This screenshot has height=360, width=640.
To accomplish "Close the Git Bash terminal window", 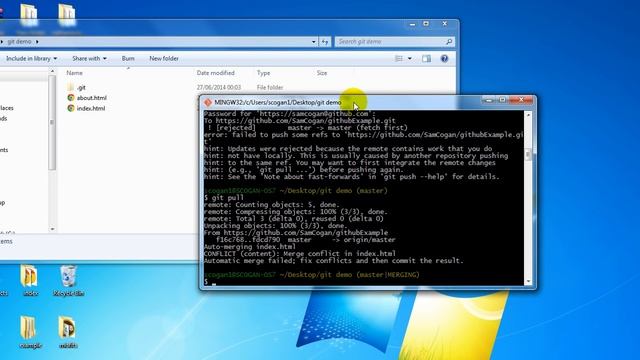I will click(x=521, y=100).
